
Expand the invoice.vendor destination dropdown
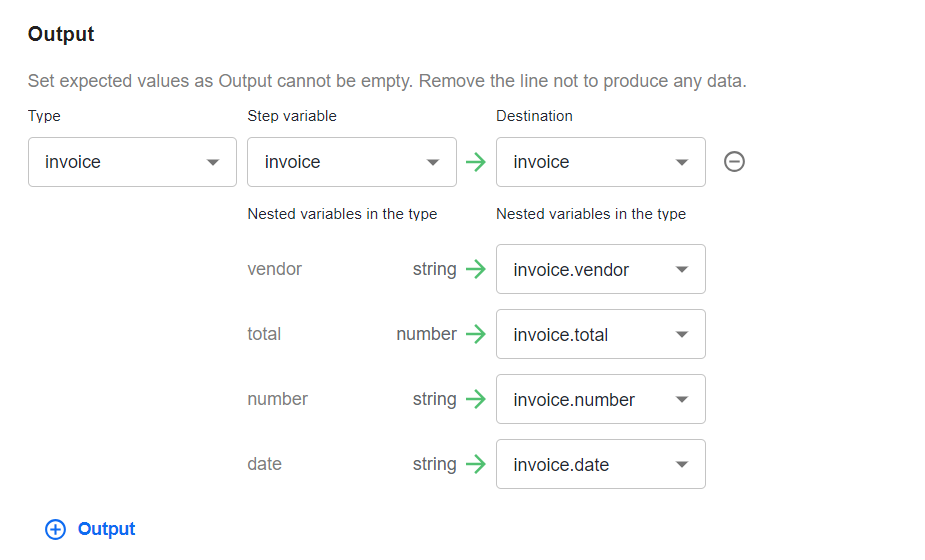601,269
